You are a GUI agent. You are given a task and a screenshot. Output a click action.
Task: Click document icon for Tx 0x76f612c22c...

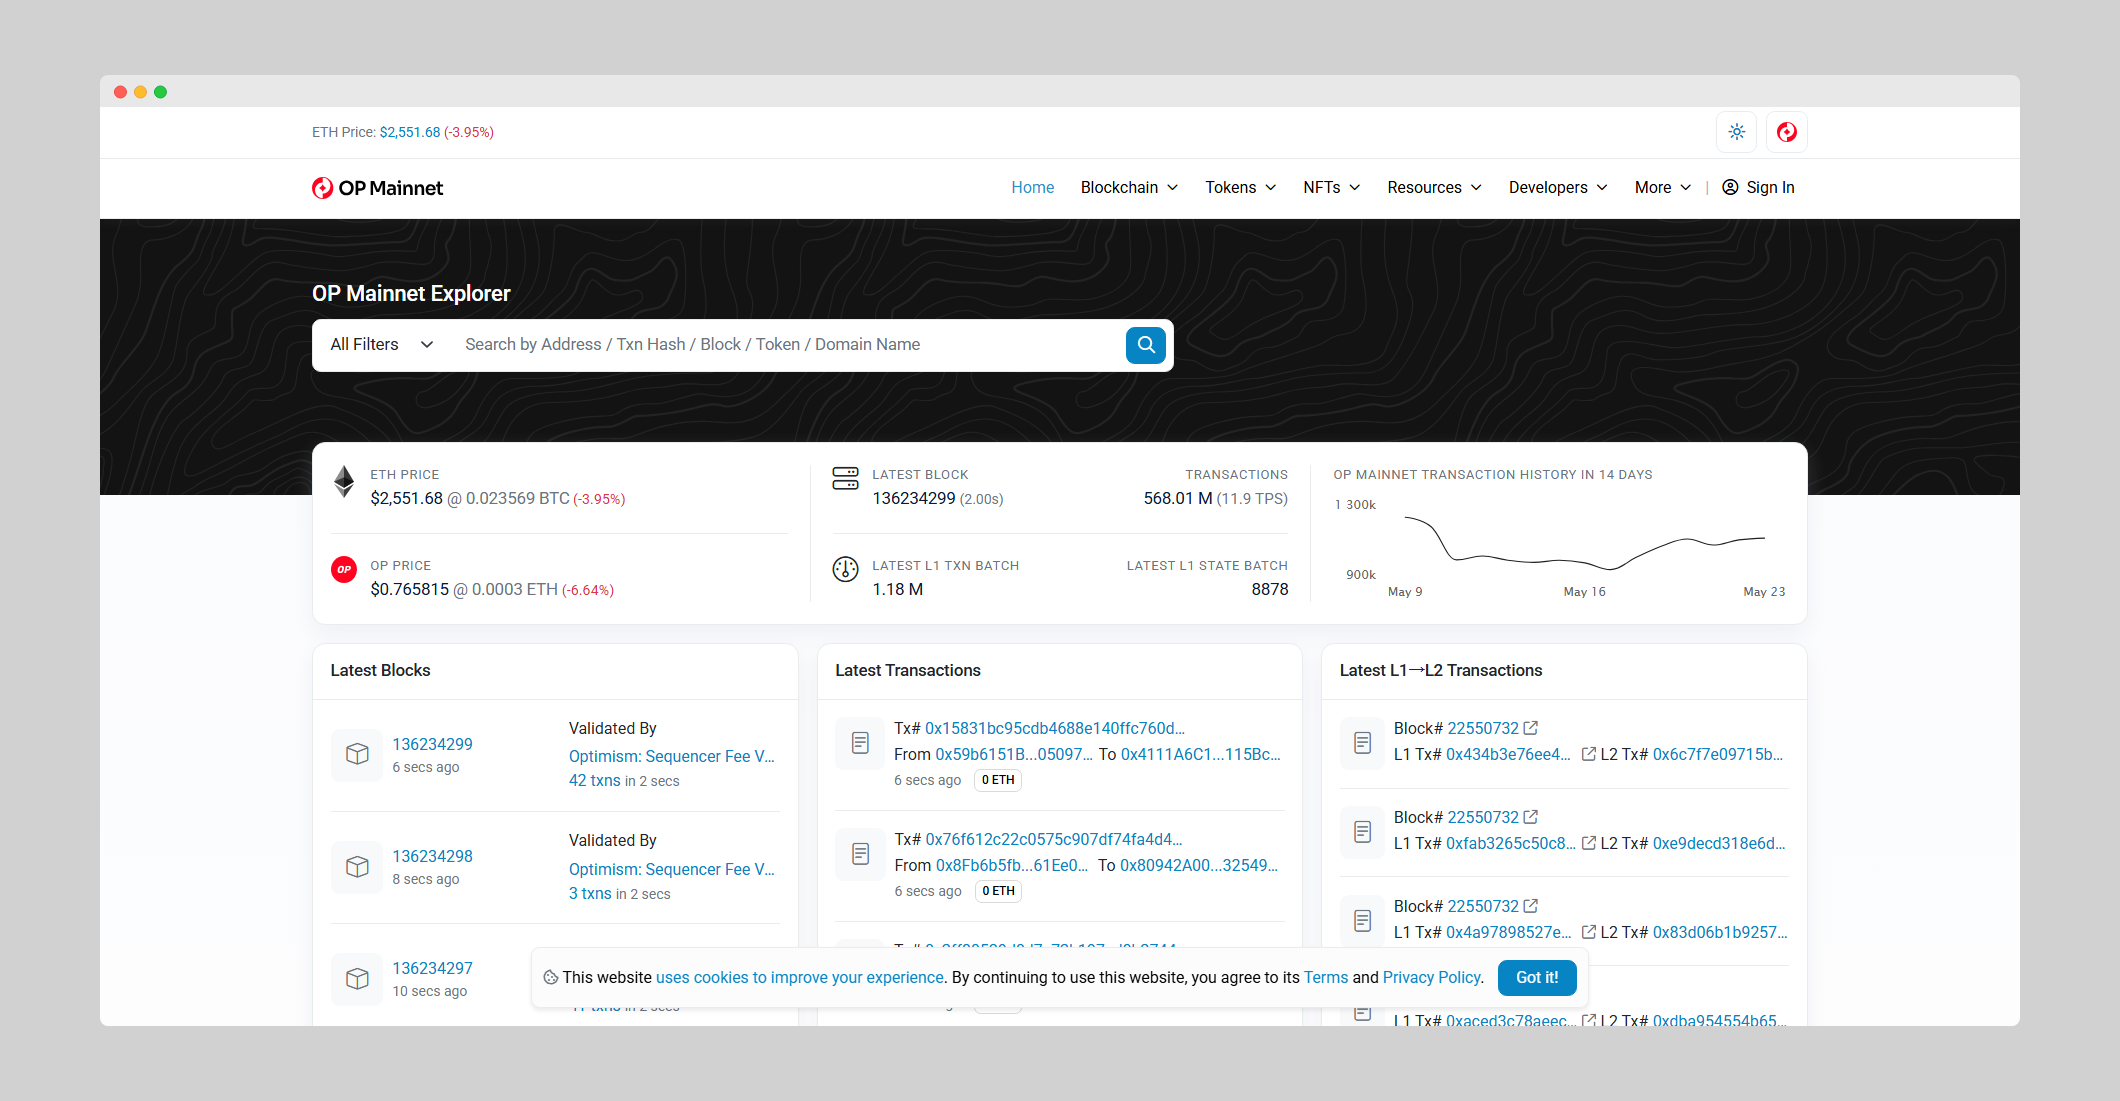860,854
